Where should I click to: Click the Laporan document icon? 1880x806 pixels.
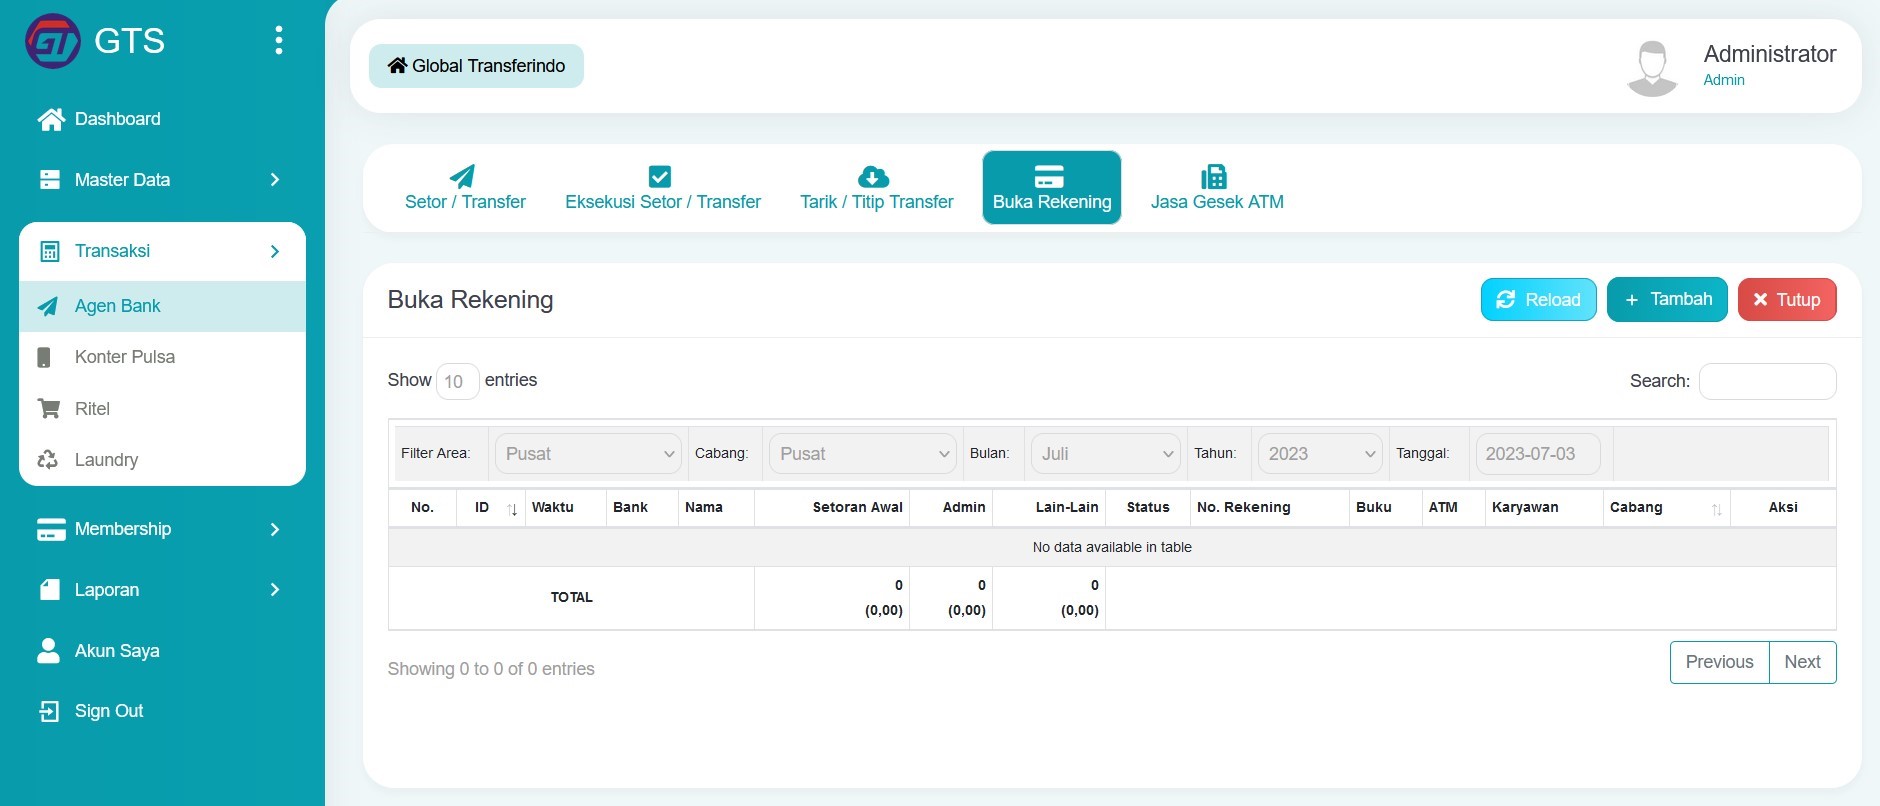[50, 590]
